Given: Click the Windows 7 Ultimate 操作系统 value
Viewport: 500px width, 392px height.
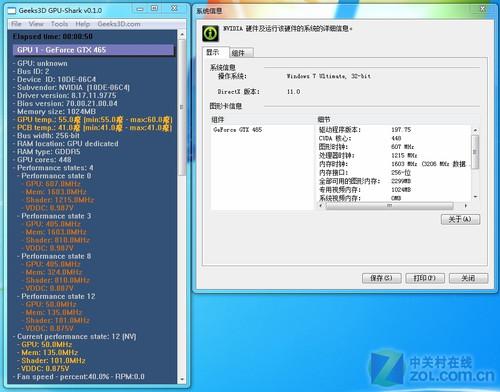Looking at the screenshot, I should [329, 76].
